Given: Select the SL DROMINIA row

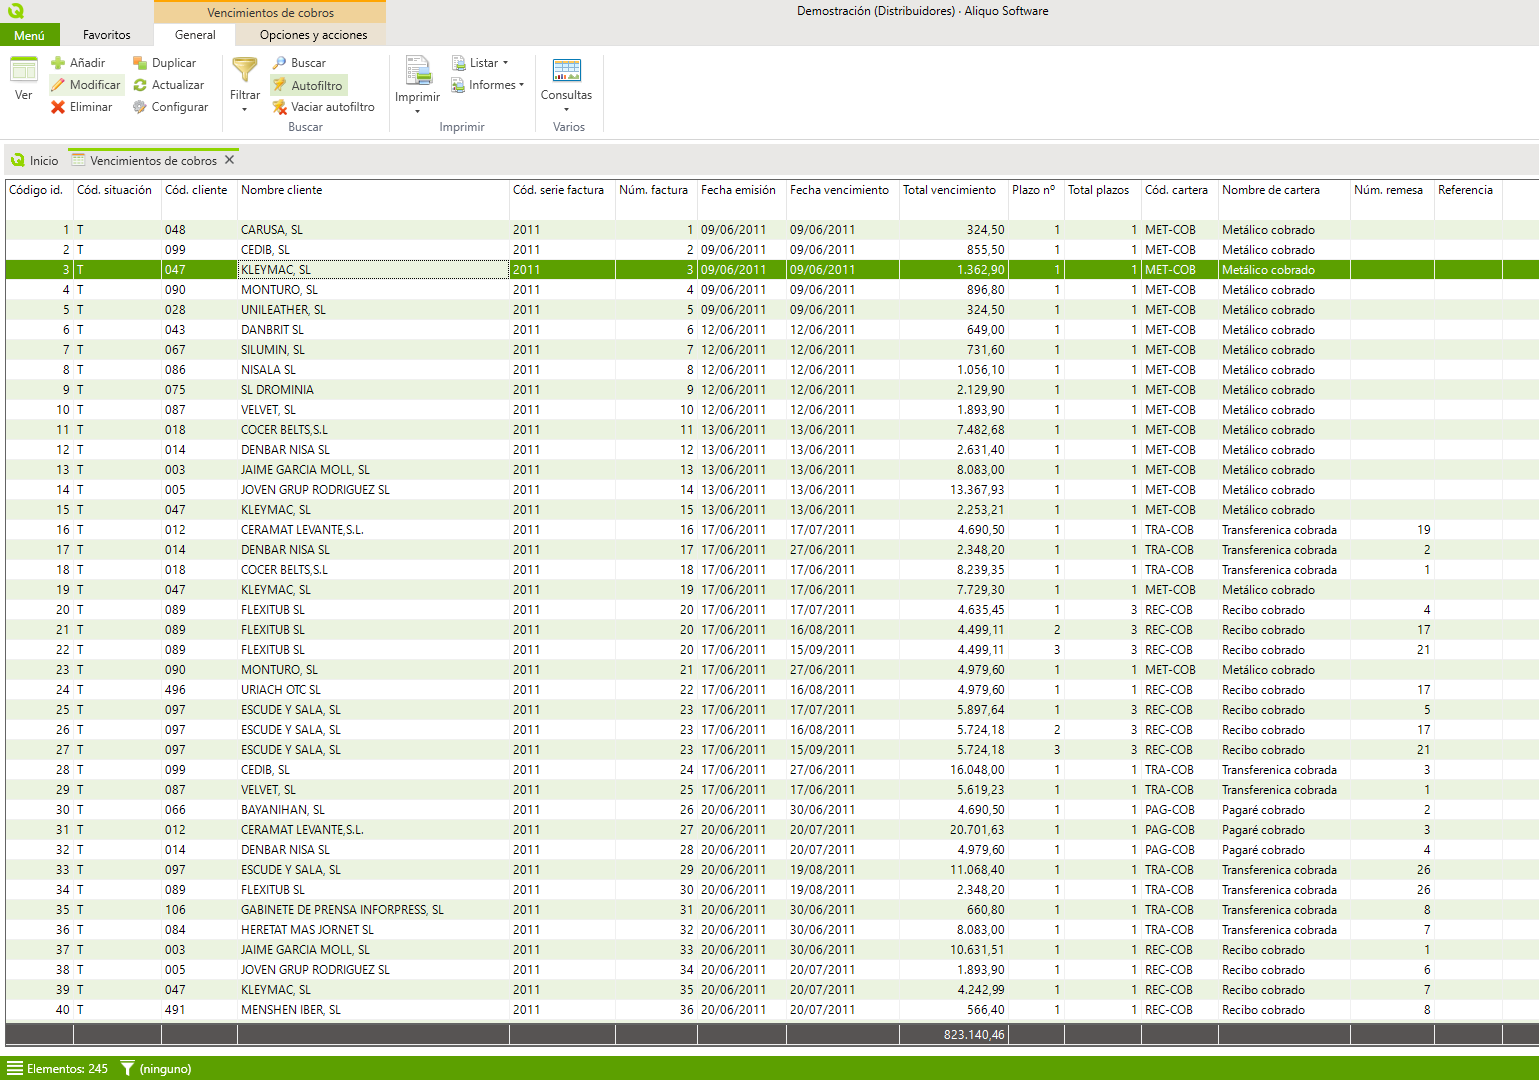Looking at the screenshot, I should click(771, 390).
